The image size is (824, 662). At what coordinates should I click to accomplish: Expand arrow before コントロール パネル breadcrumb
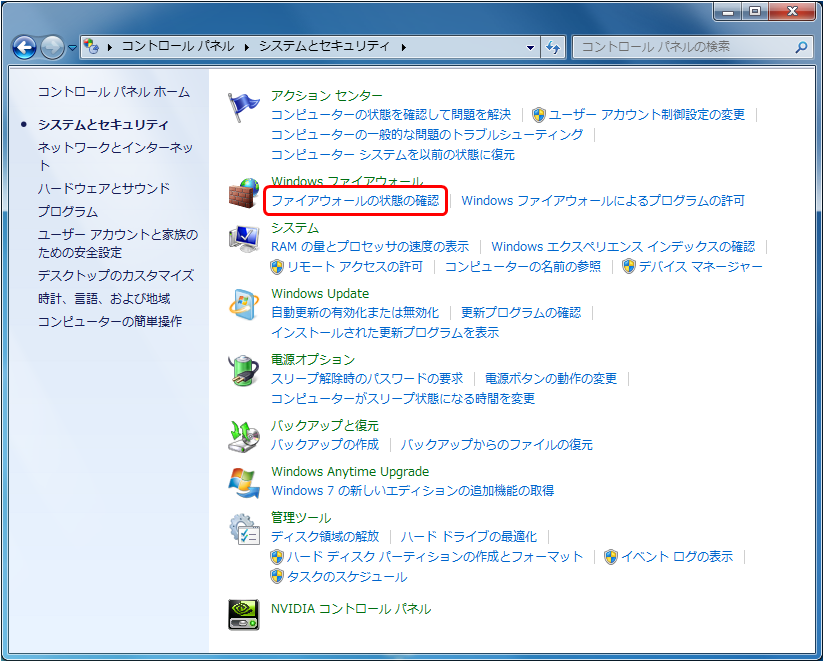click(x=110, y=47)
